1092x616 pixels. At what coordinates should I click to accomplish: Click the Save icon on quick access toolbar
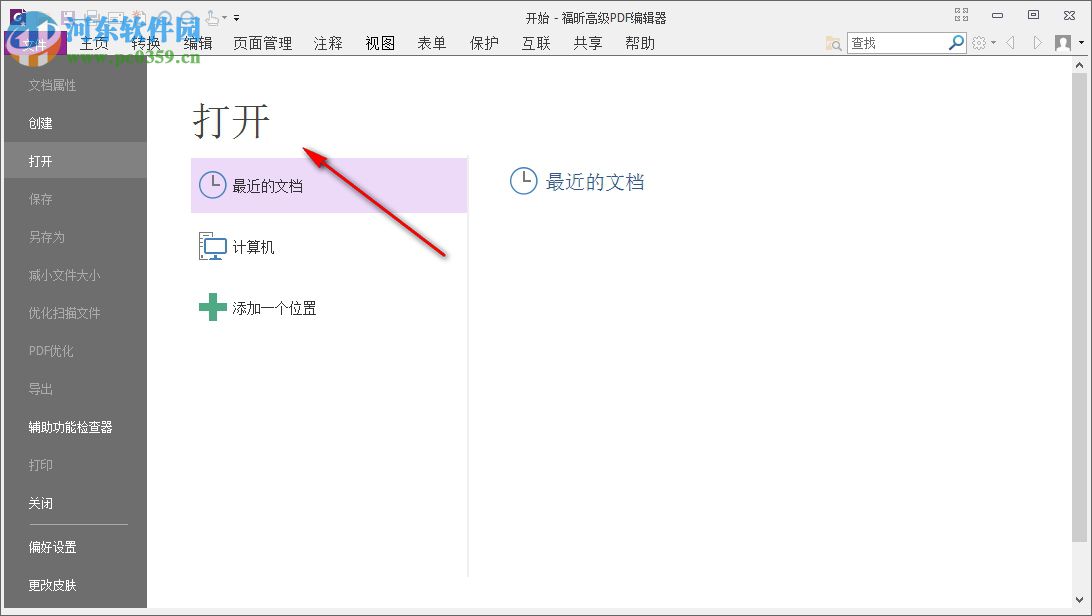68,16
